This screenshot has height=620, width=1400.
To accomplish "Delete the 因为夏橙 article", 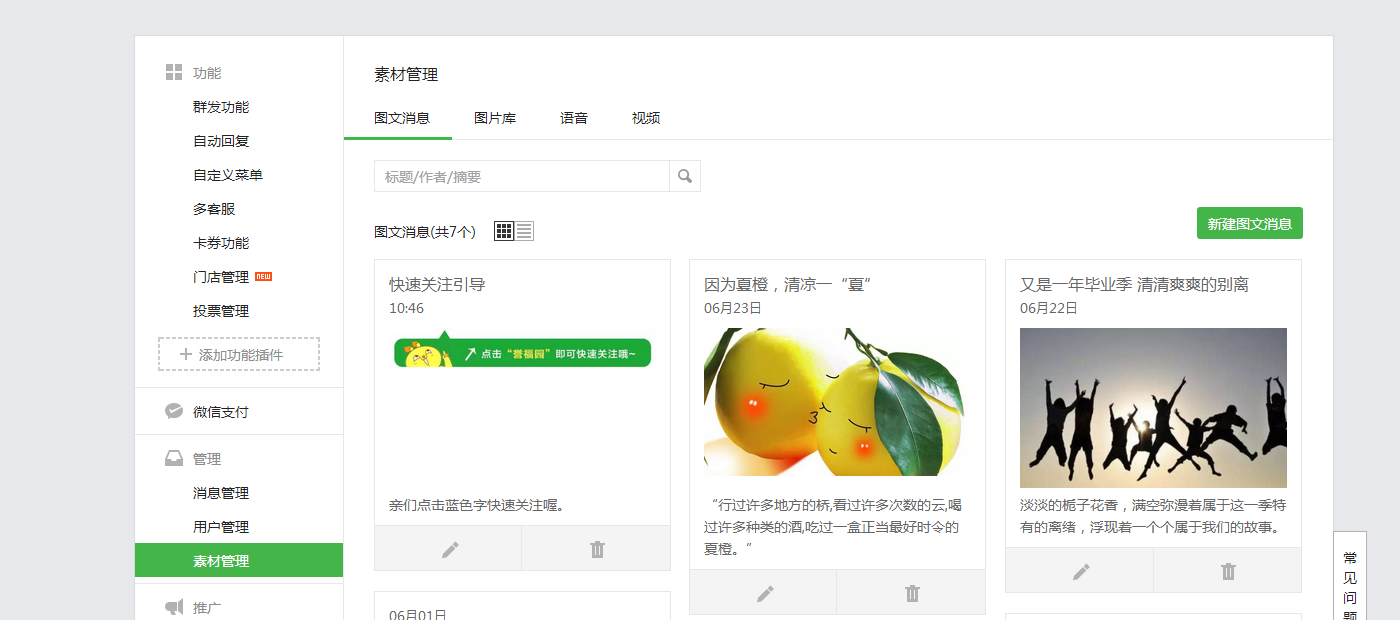I will click(912, 593).
